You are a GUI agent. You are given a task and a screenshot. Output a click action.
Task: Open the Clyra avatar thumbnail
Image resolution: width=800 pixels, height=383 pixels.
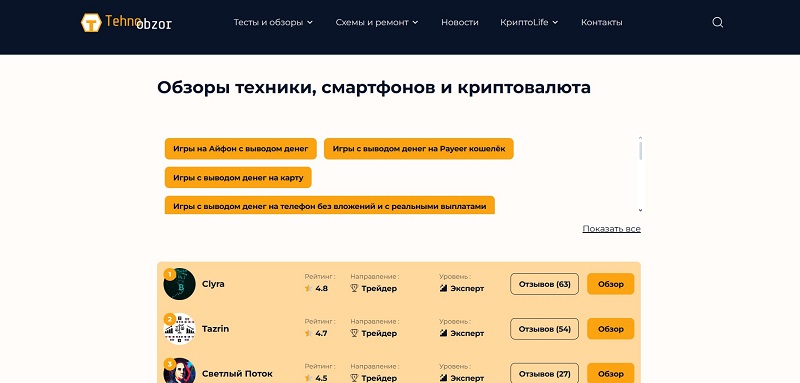(x=180, y=284)
